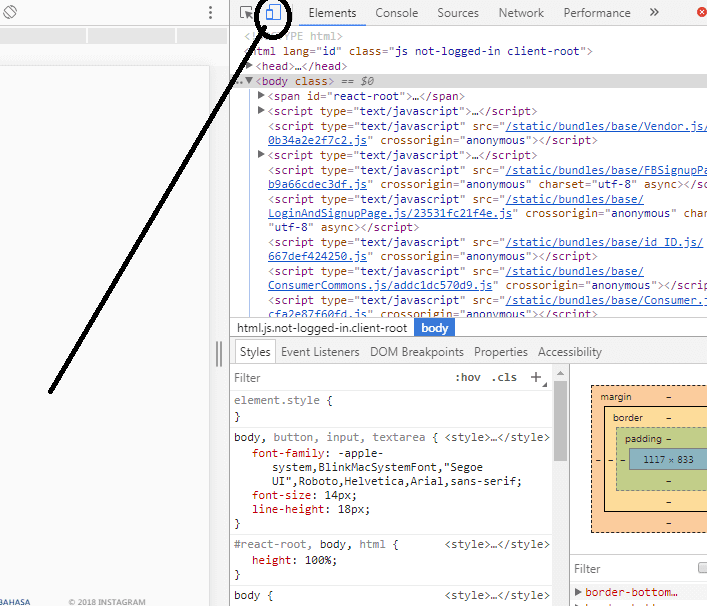The height and width of the screenshot is (606, 707).
Task: Open the Properties sub-tab
Action: (500, 352)
